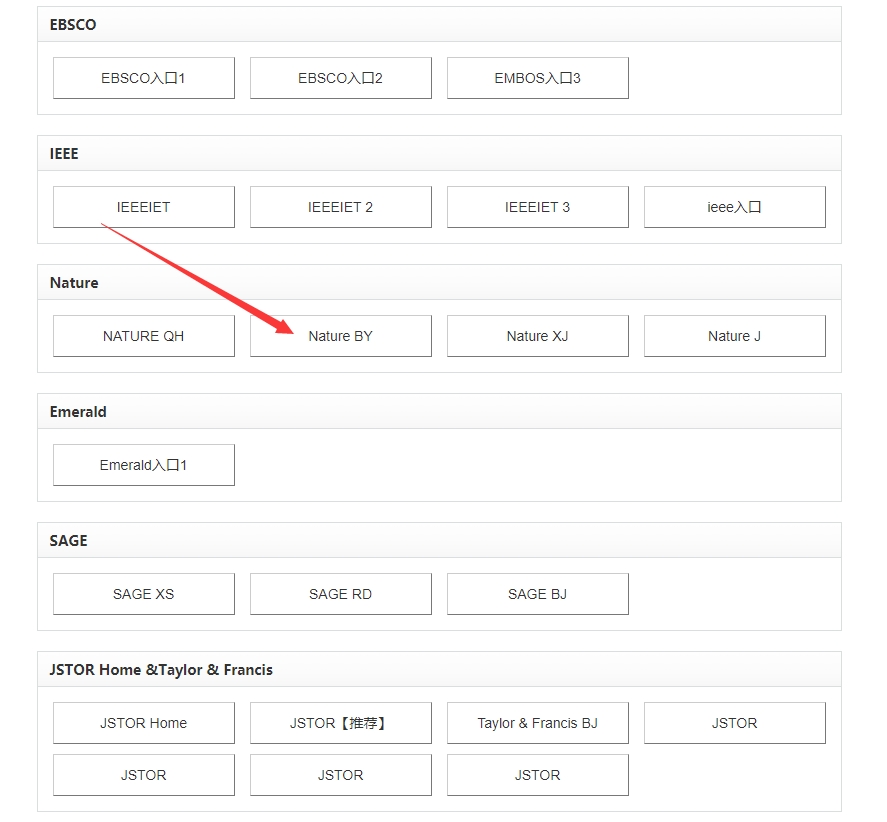This screenshot has height=822, width=887.
Task: Select the NATURE QH button
Action: click(x=144, y=336)
